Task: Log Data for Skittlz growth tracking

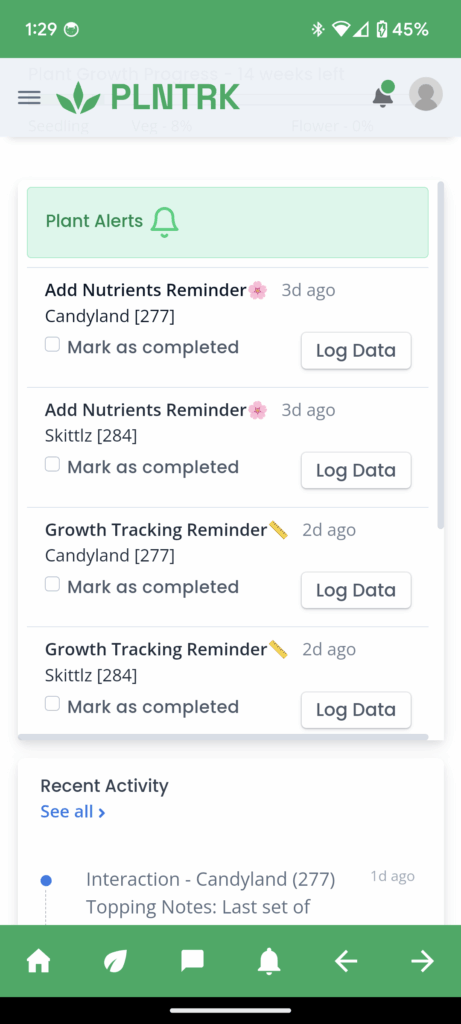Action: pos(356,710)
